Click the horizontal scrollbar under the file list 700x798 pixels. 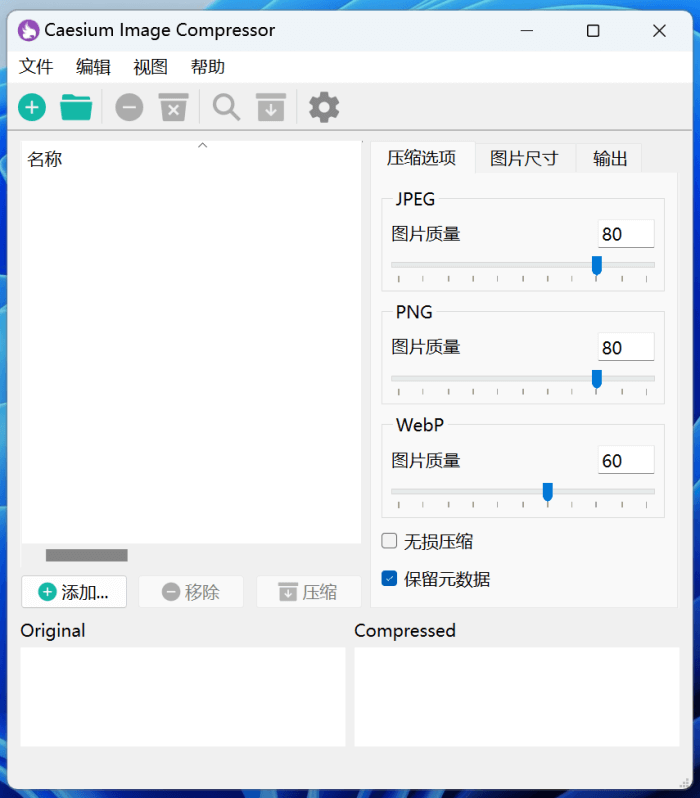tap(87, 555)
